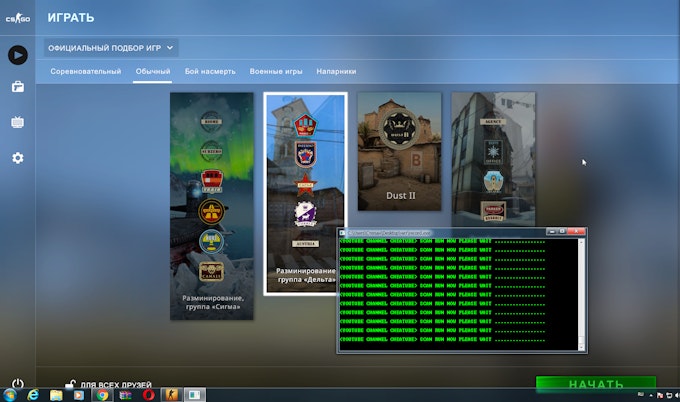Click the CS:GO logo in sidebar
Viewport: 680px width, 402px height.
point(17,18)
